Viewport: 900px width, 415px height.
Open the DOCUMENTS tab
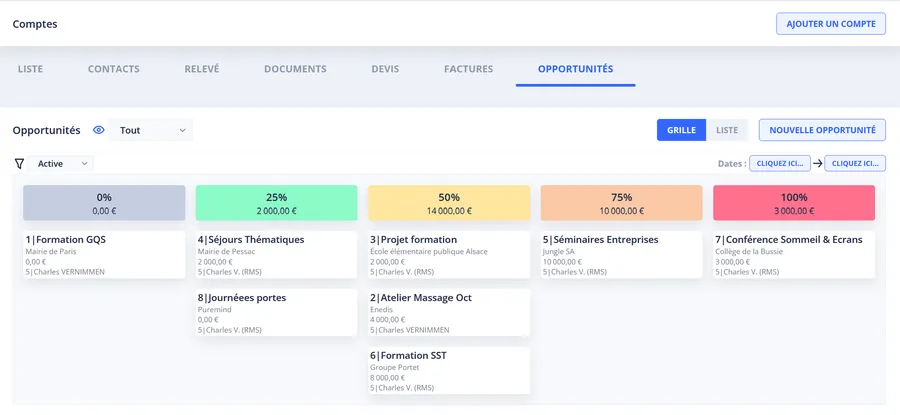pos(295,69)
